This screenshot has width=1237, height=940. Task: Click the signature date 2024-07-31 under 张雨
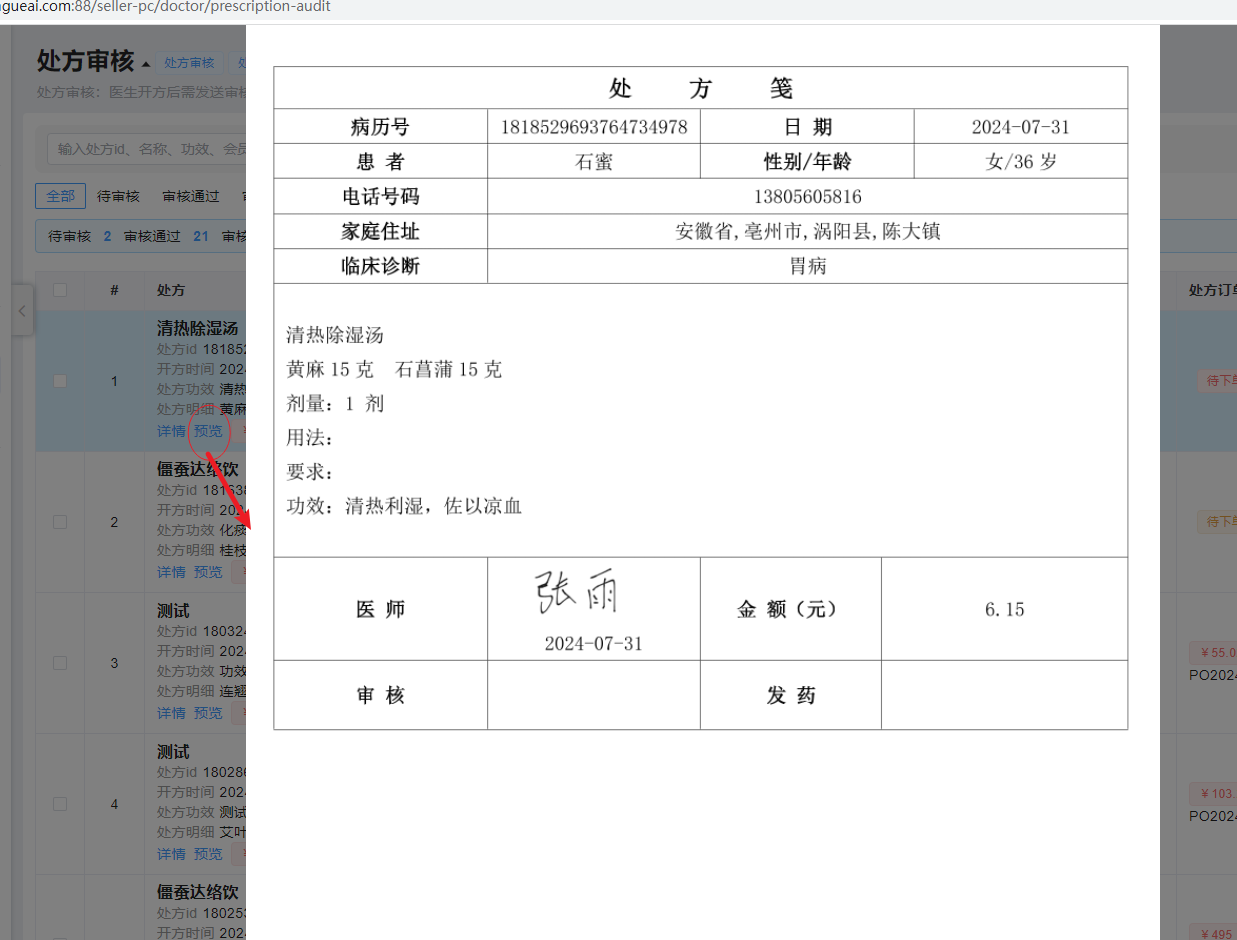pos(594,644)
